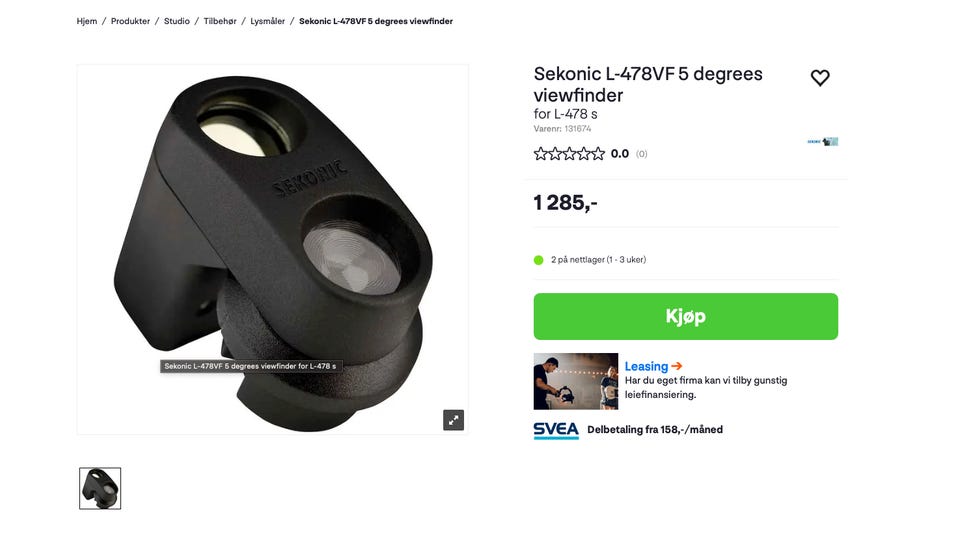Image resolution: width=960 pixels, height=538 pixels.
Task: Click the green stock status dot
Action: coord(538,260)
